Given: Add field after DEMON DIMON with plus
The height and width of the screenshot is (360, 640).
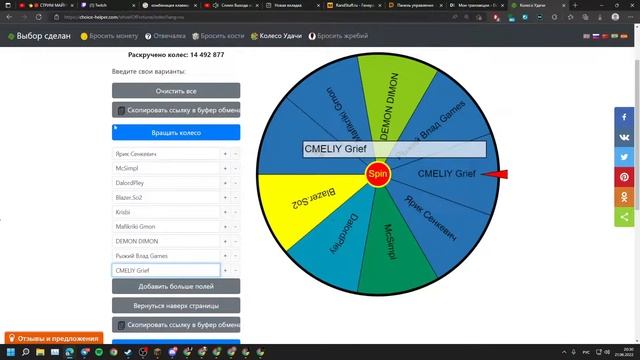Looking at the screenshot, I should pos(225,241).
